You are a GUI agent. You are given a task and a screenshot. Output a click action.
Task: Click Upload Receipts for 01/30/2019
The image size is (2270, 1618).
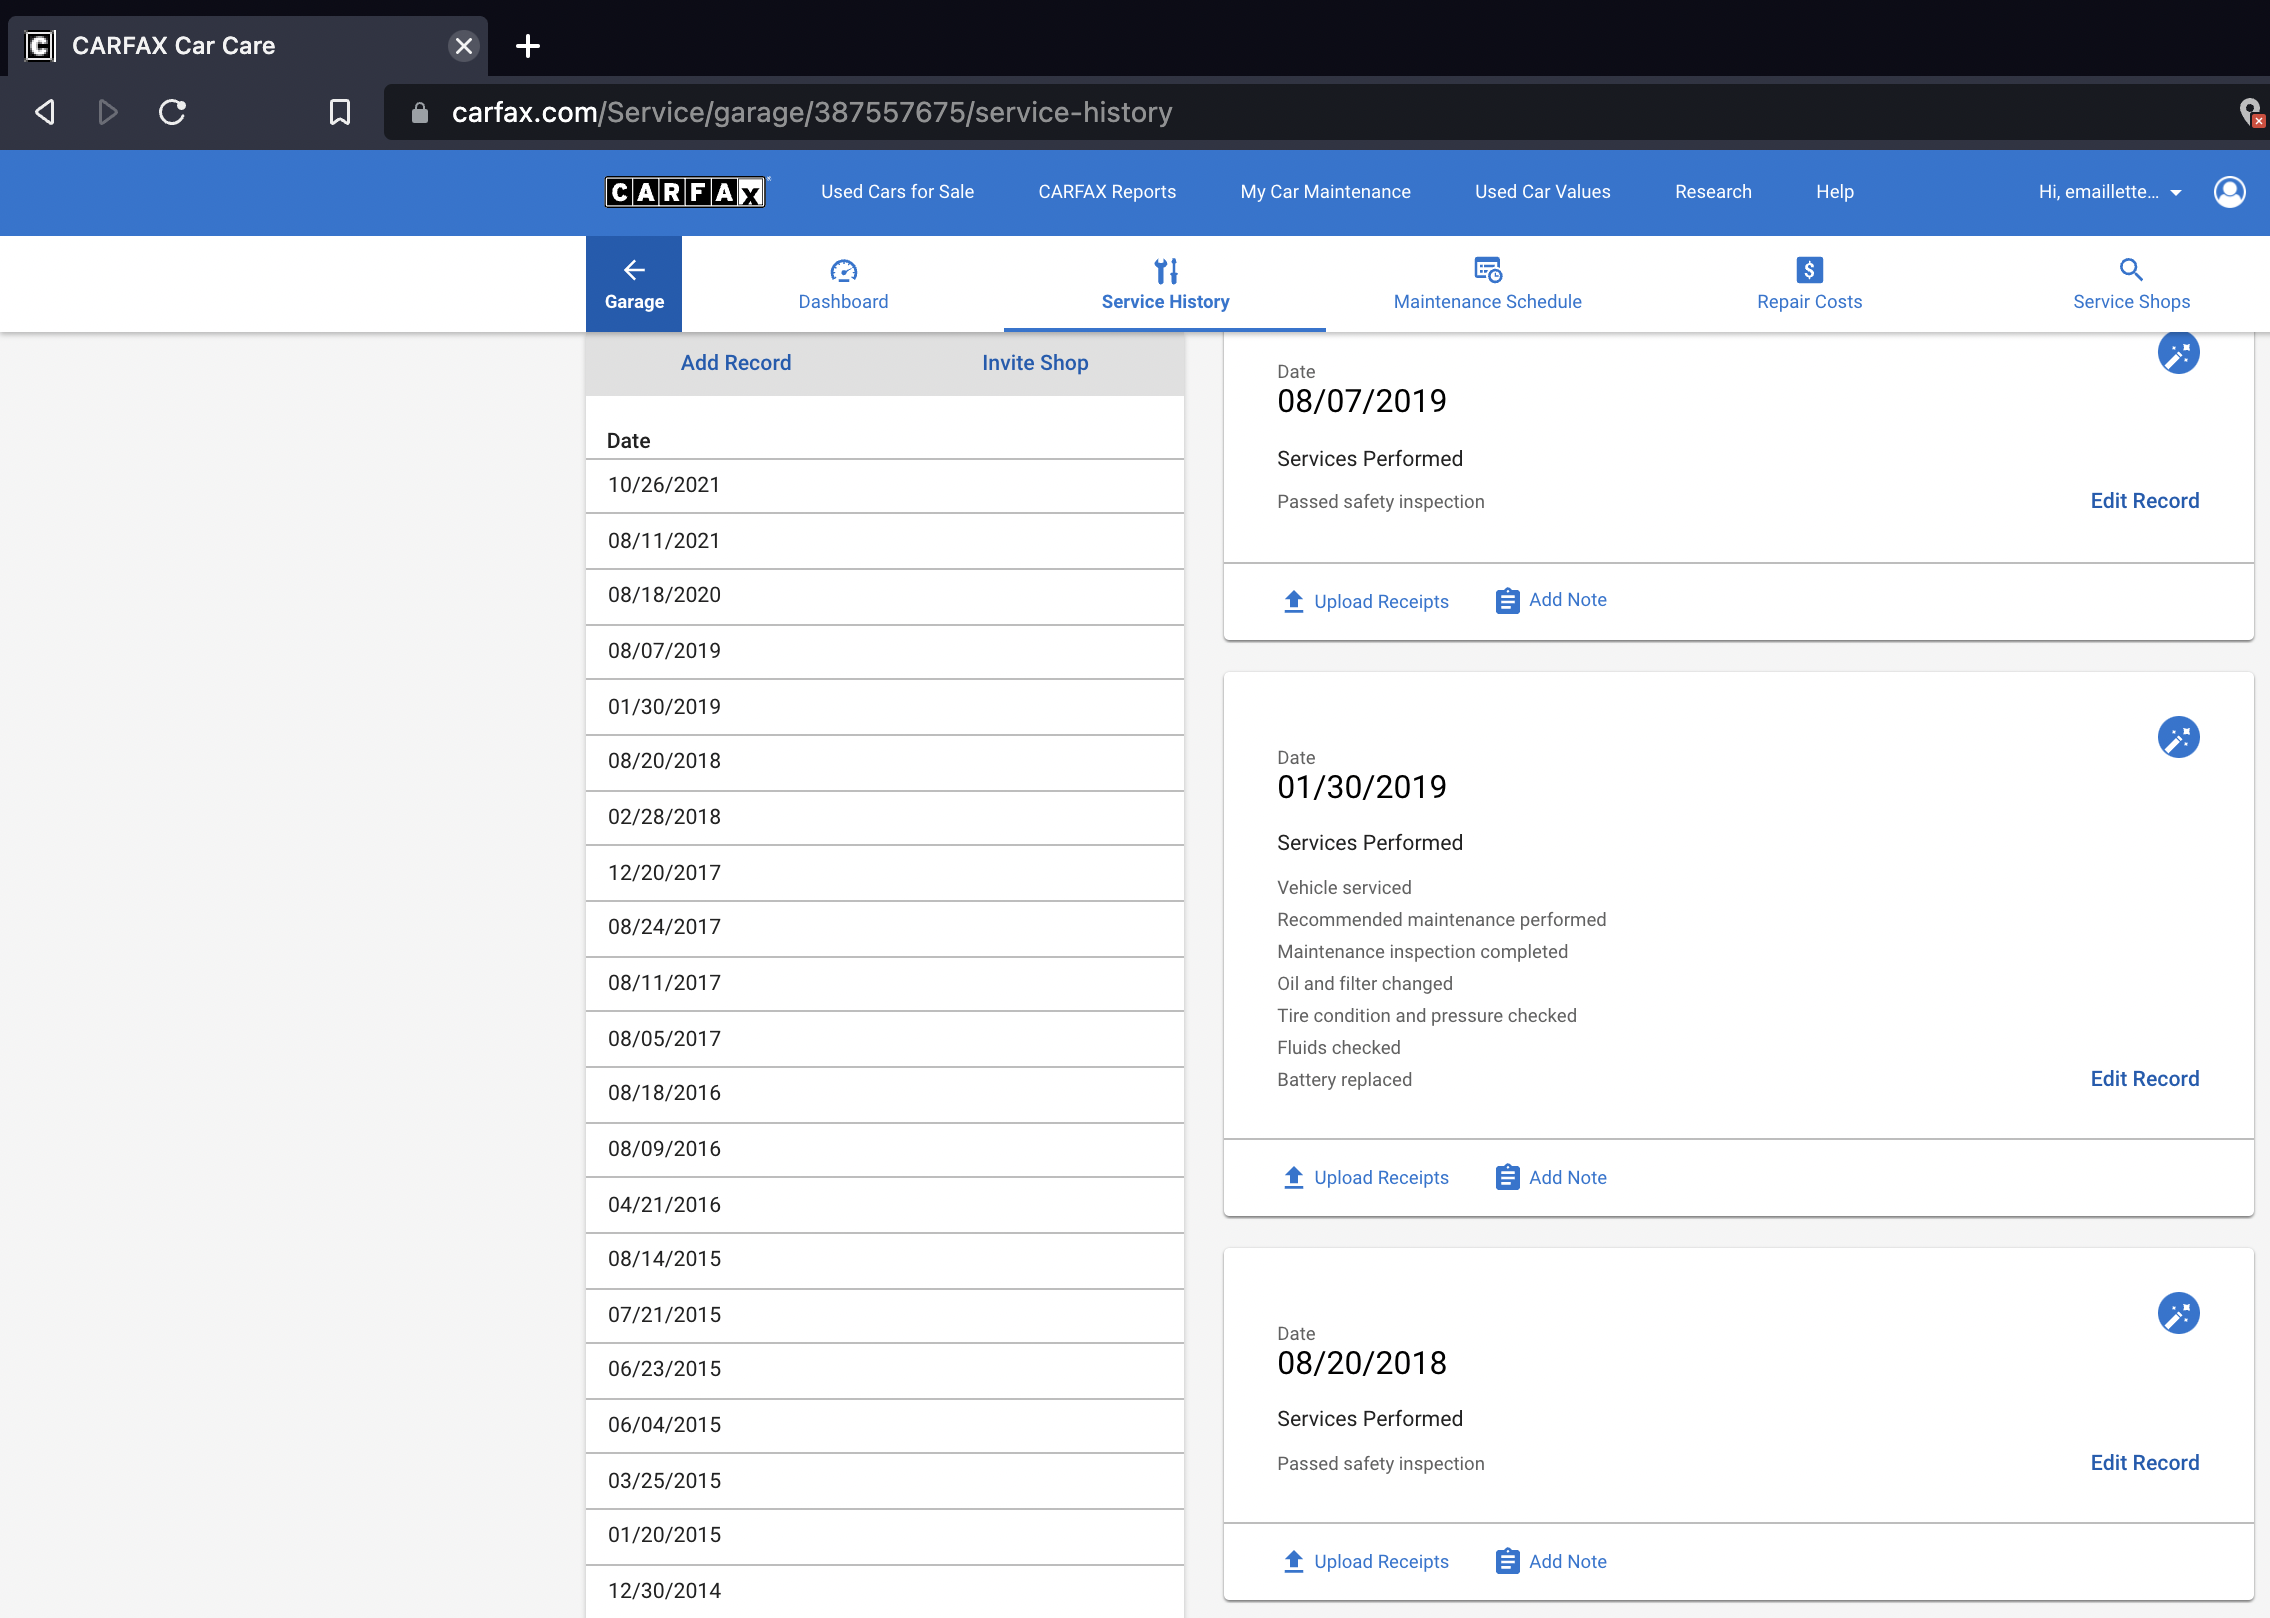click(x=1365, y=1178)
